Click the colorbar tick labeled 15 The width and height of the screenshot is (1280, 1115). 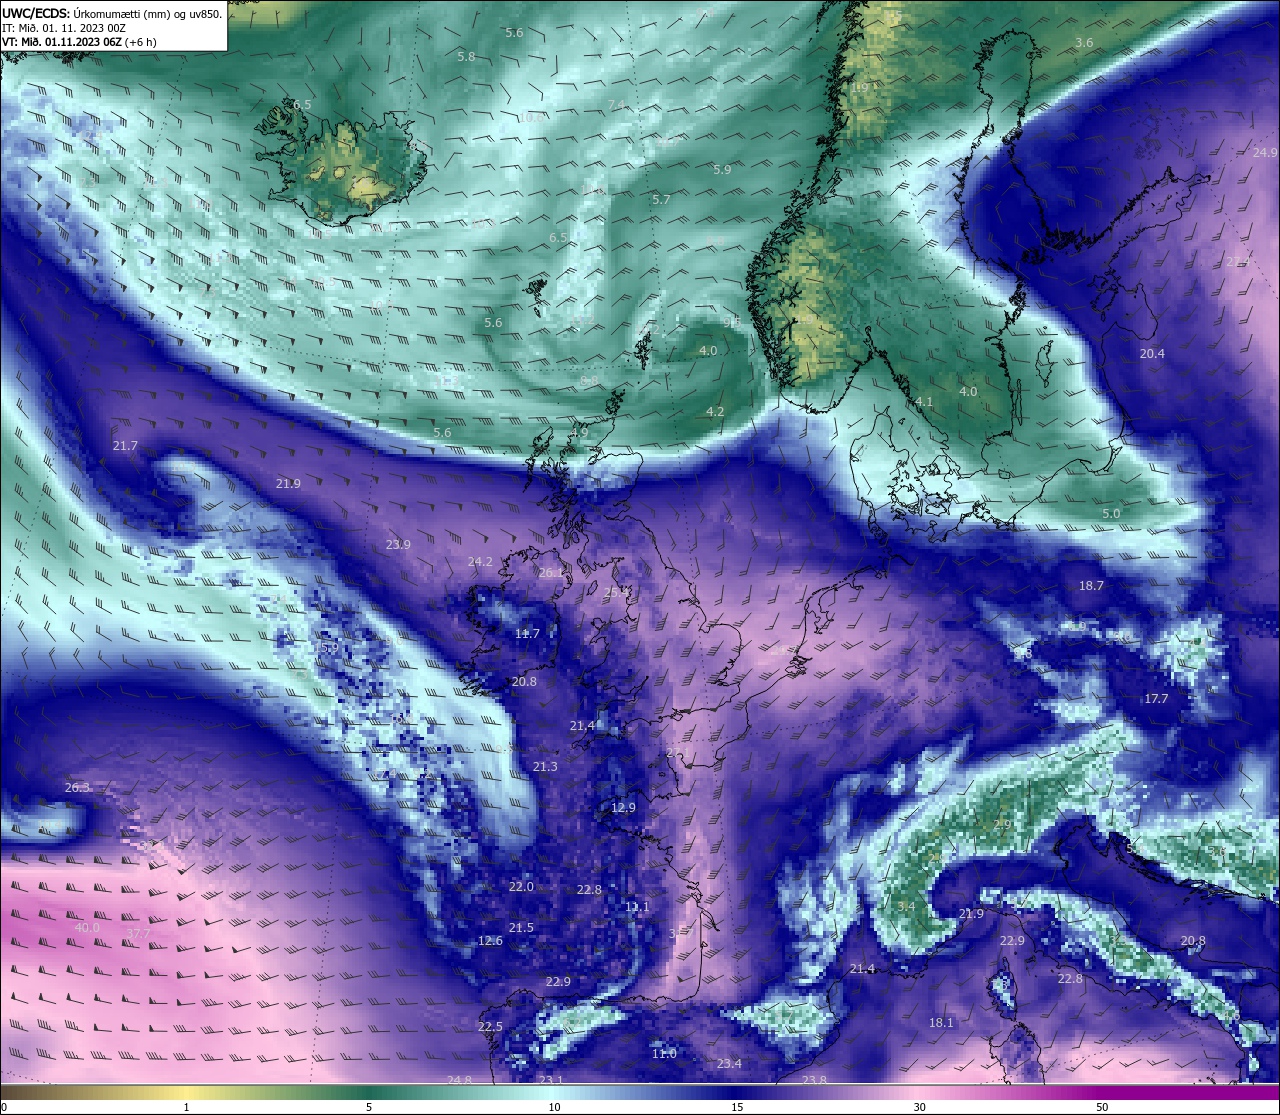pos(736,1107)
